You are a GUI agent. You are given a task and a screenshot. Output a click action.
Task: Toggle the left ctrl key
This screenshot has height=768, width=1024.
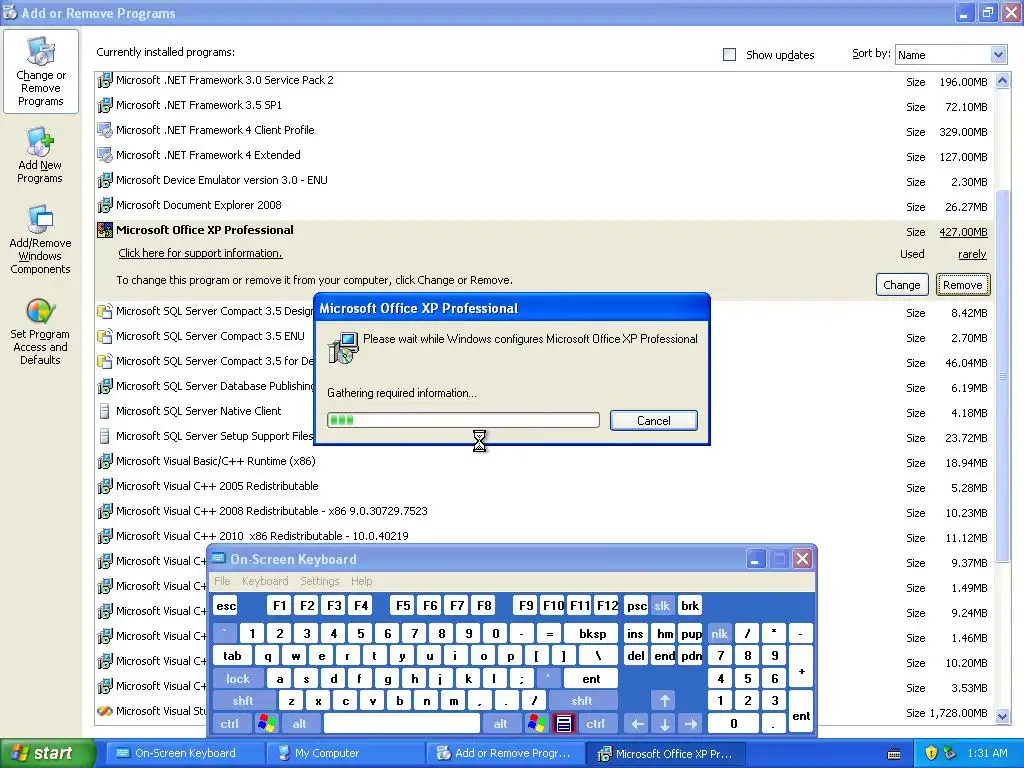click(229, 724)
